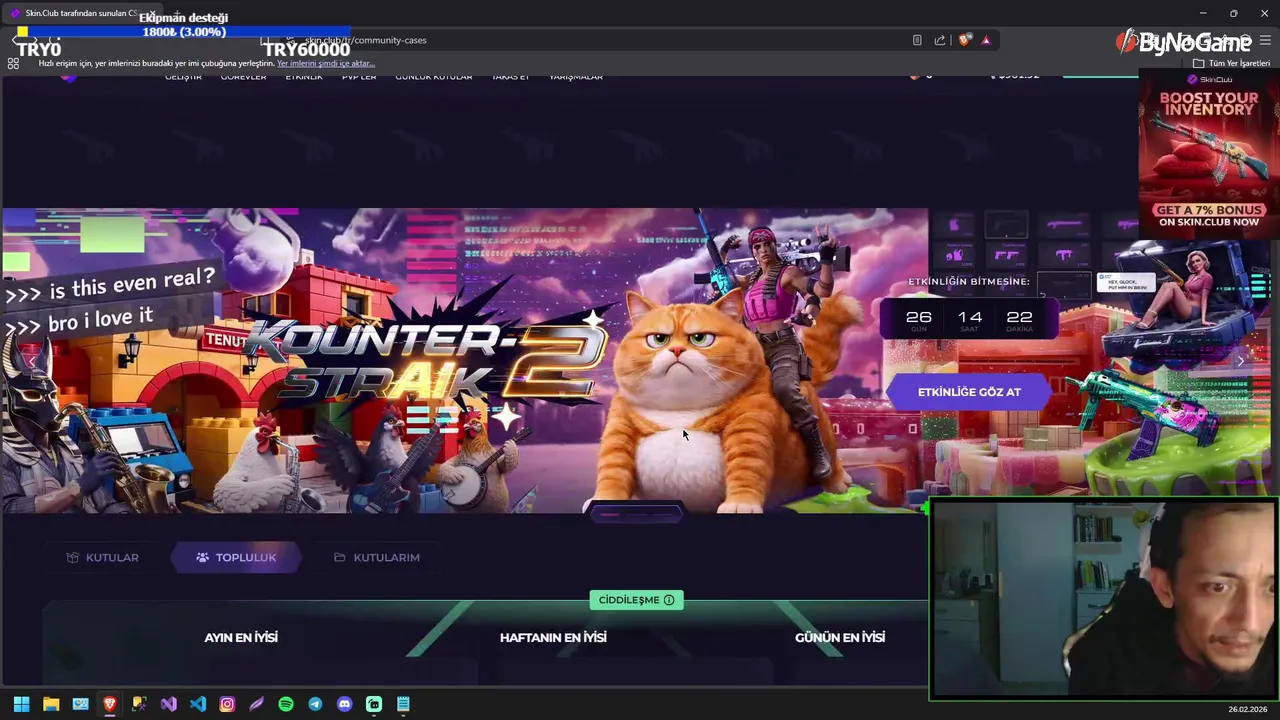The height and width of the screenshot is (720, 1280).
Task: Open Tüm Yer İşaretleri bookmarks folder
Action: coord(1232,63)
